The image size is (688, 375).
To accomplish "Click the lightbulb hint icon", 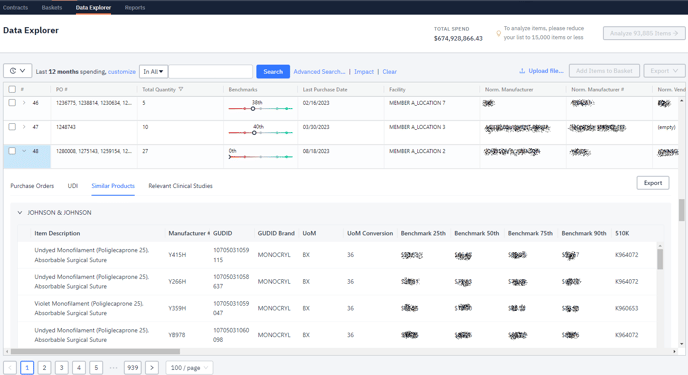I will [x=498, y=33].
